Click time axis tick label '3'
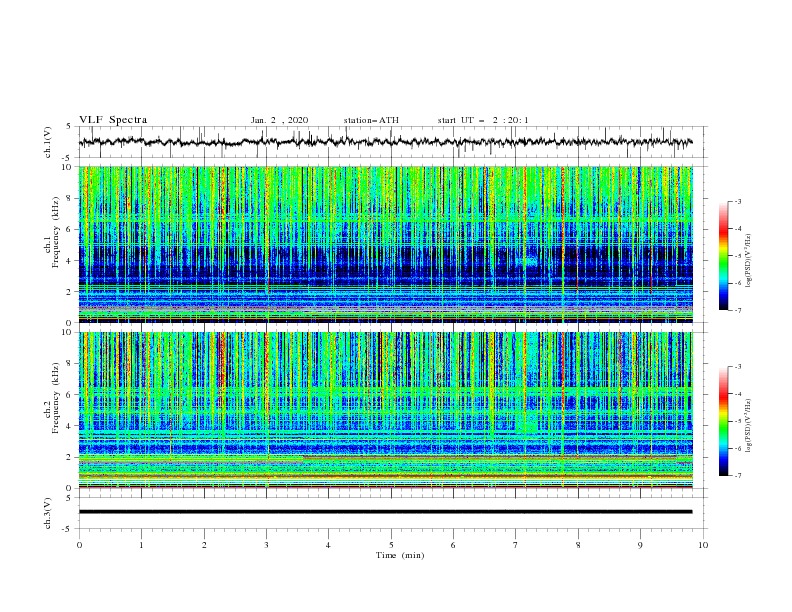This screenshot has width=792, height=612. 266,545
